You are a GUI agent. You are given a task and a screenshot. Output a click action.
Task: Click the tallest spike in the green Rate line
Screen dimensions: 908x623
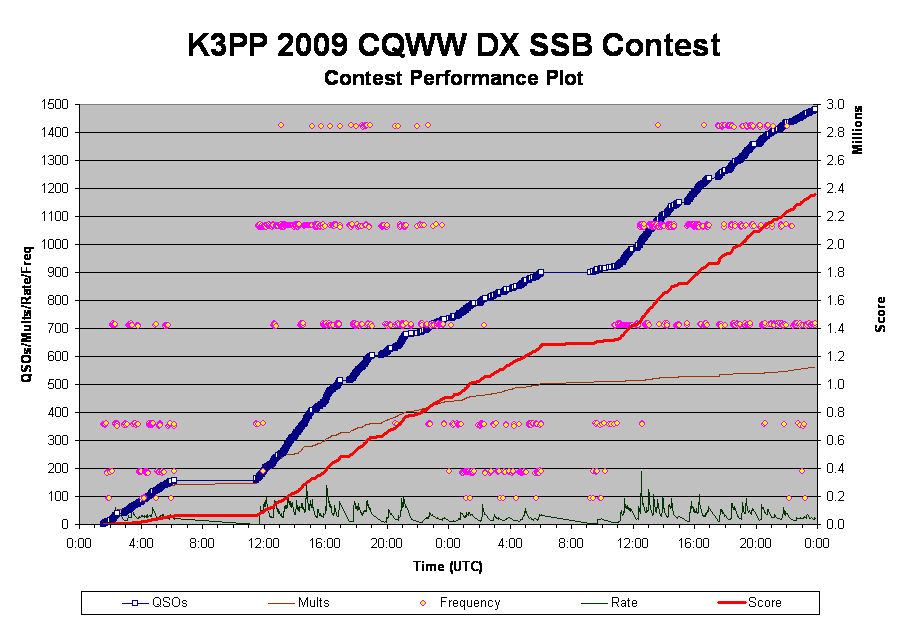(640, 472)
